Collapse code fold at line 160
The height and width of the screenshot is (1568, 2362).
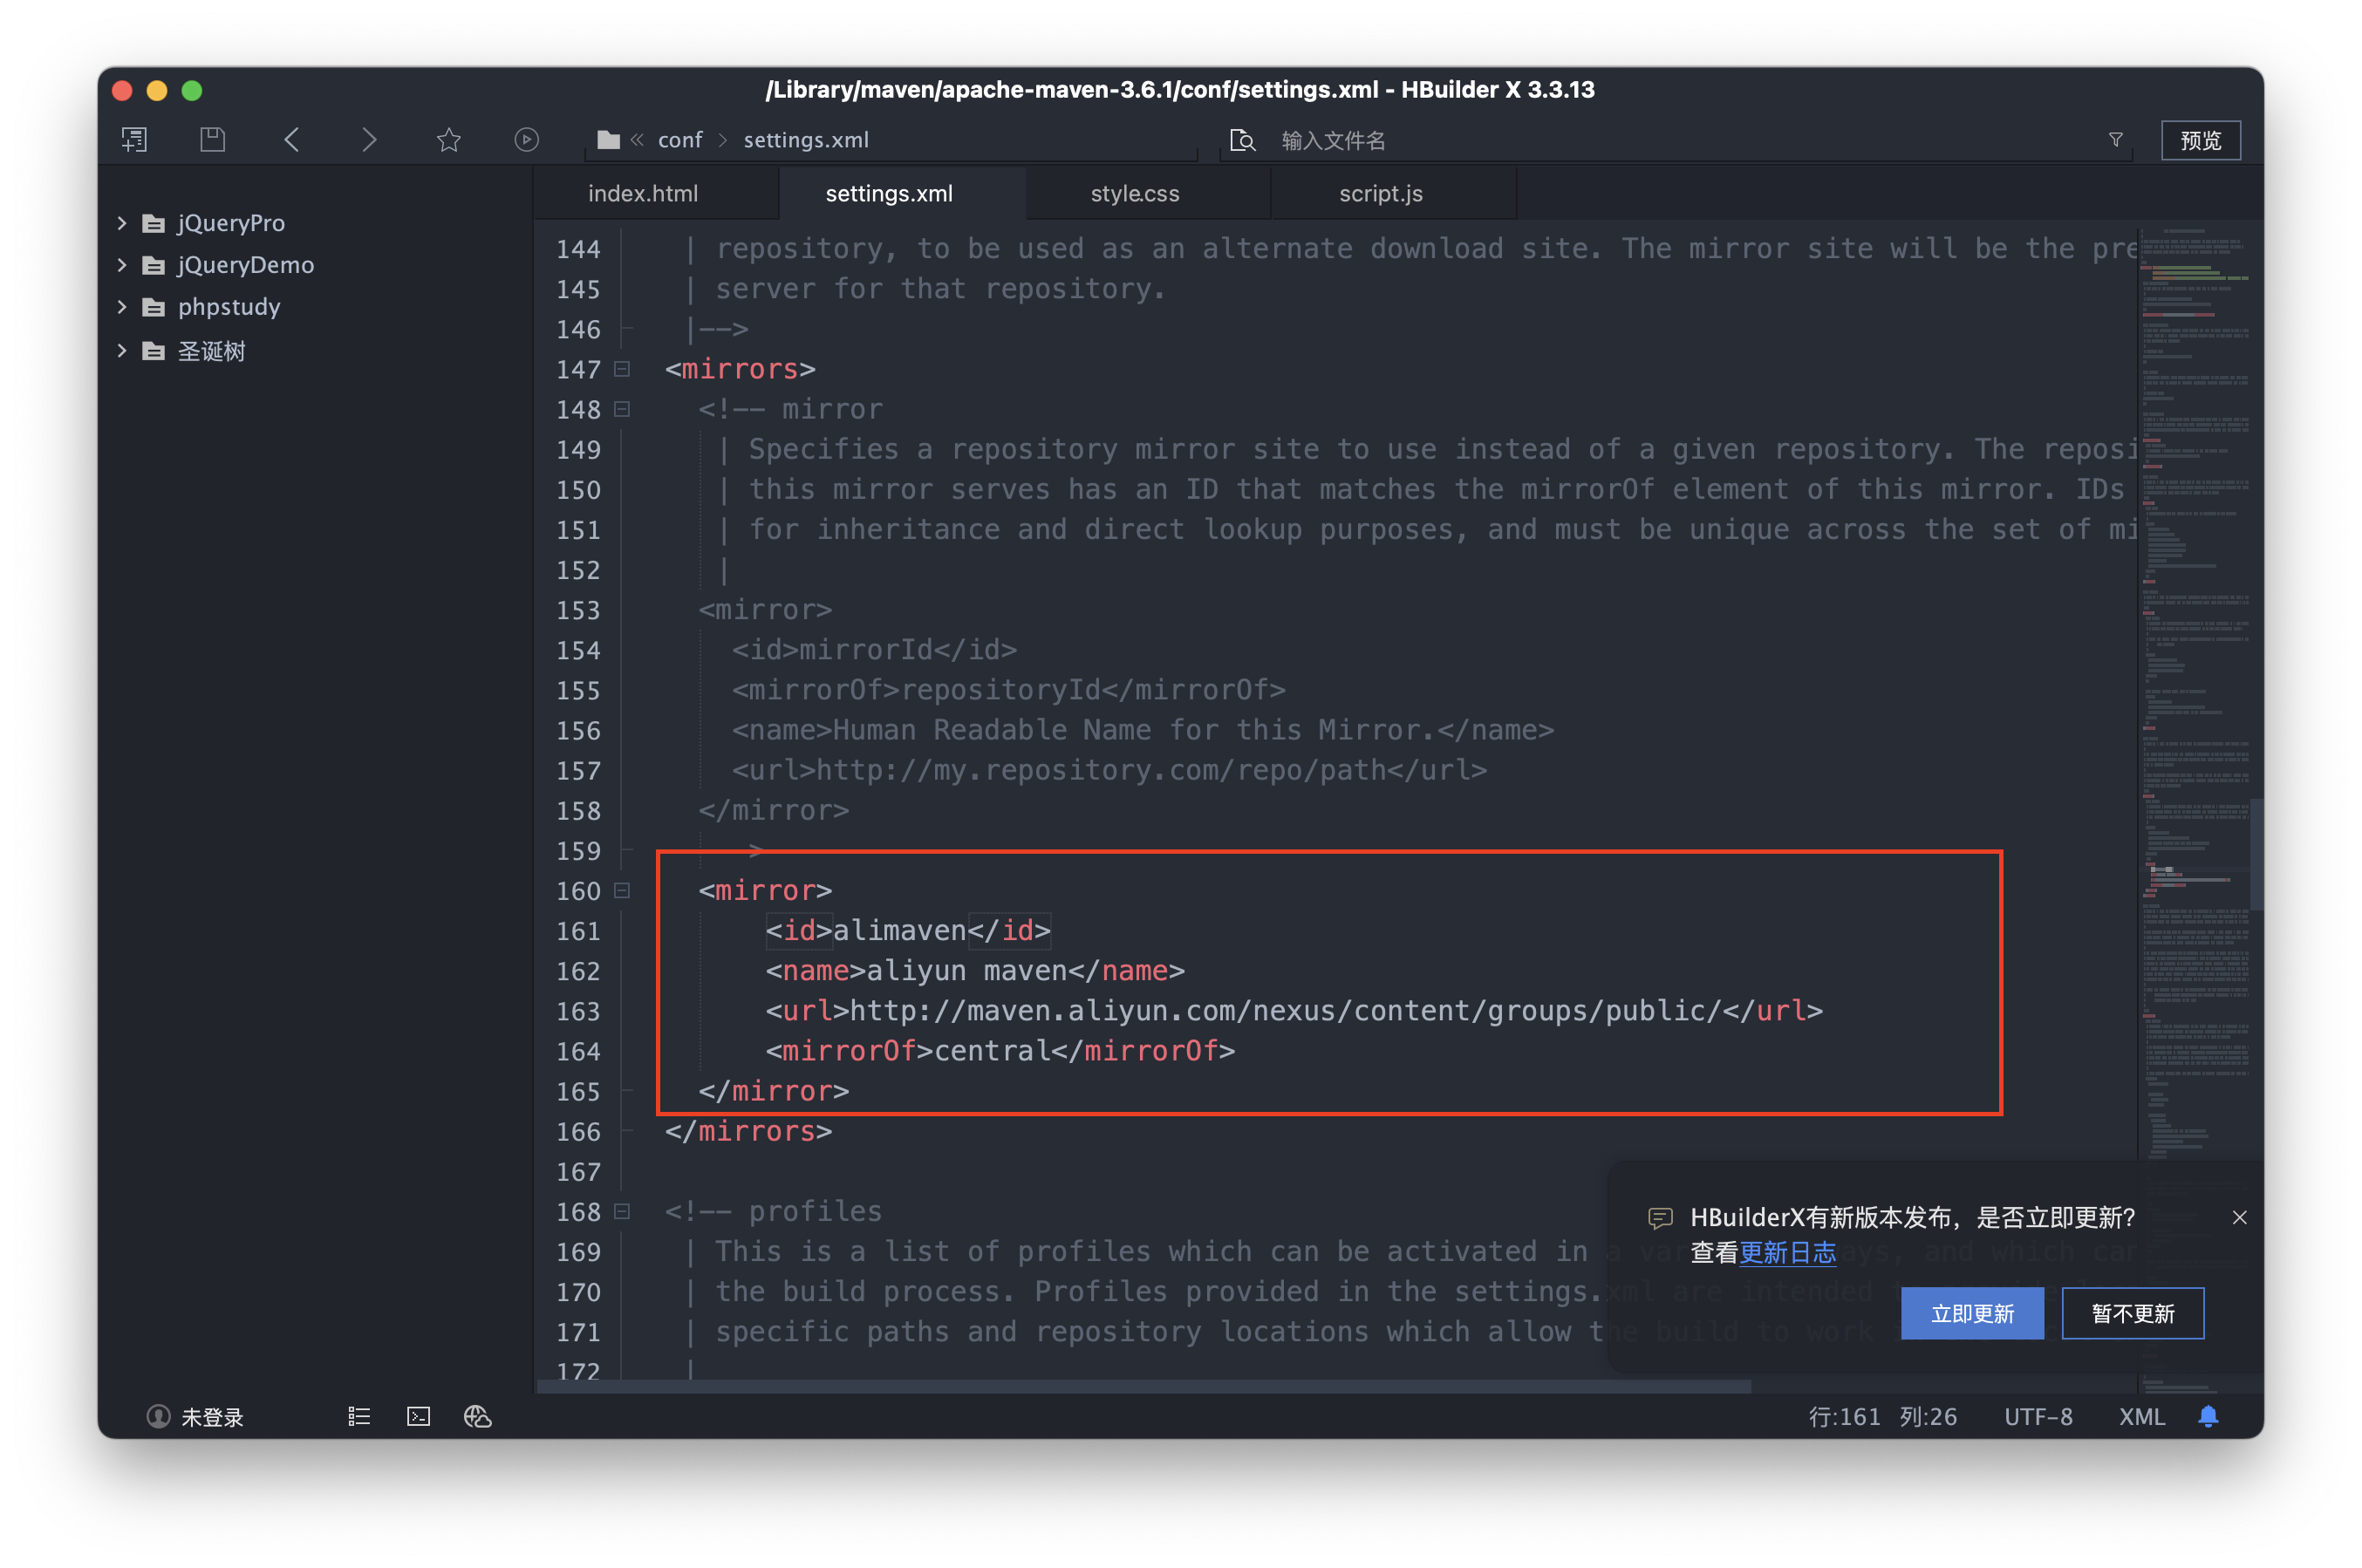(x=622, y=890)
